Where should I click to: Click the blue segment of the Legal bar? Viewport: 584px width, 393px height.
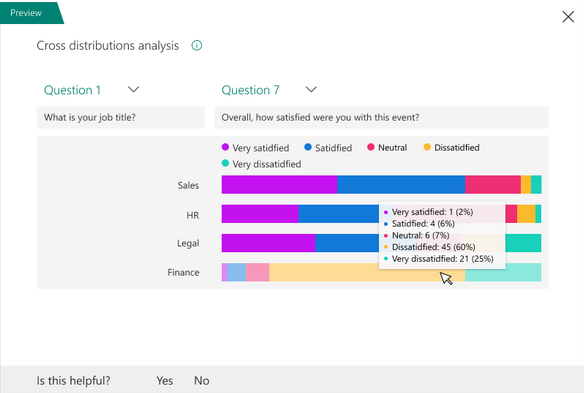pyautogui.click(x=347, y=243)
